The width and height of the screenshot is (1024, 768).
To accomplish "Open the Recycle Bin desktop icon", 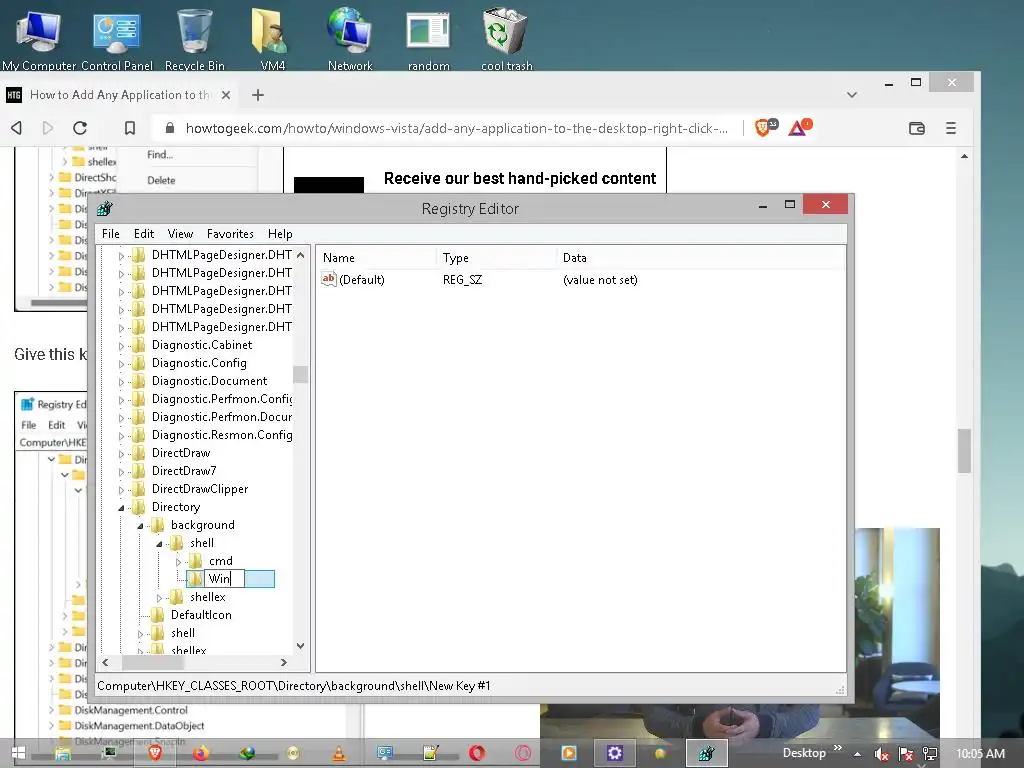I will pos(195,38).
